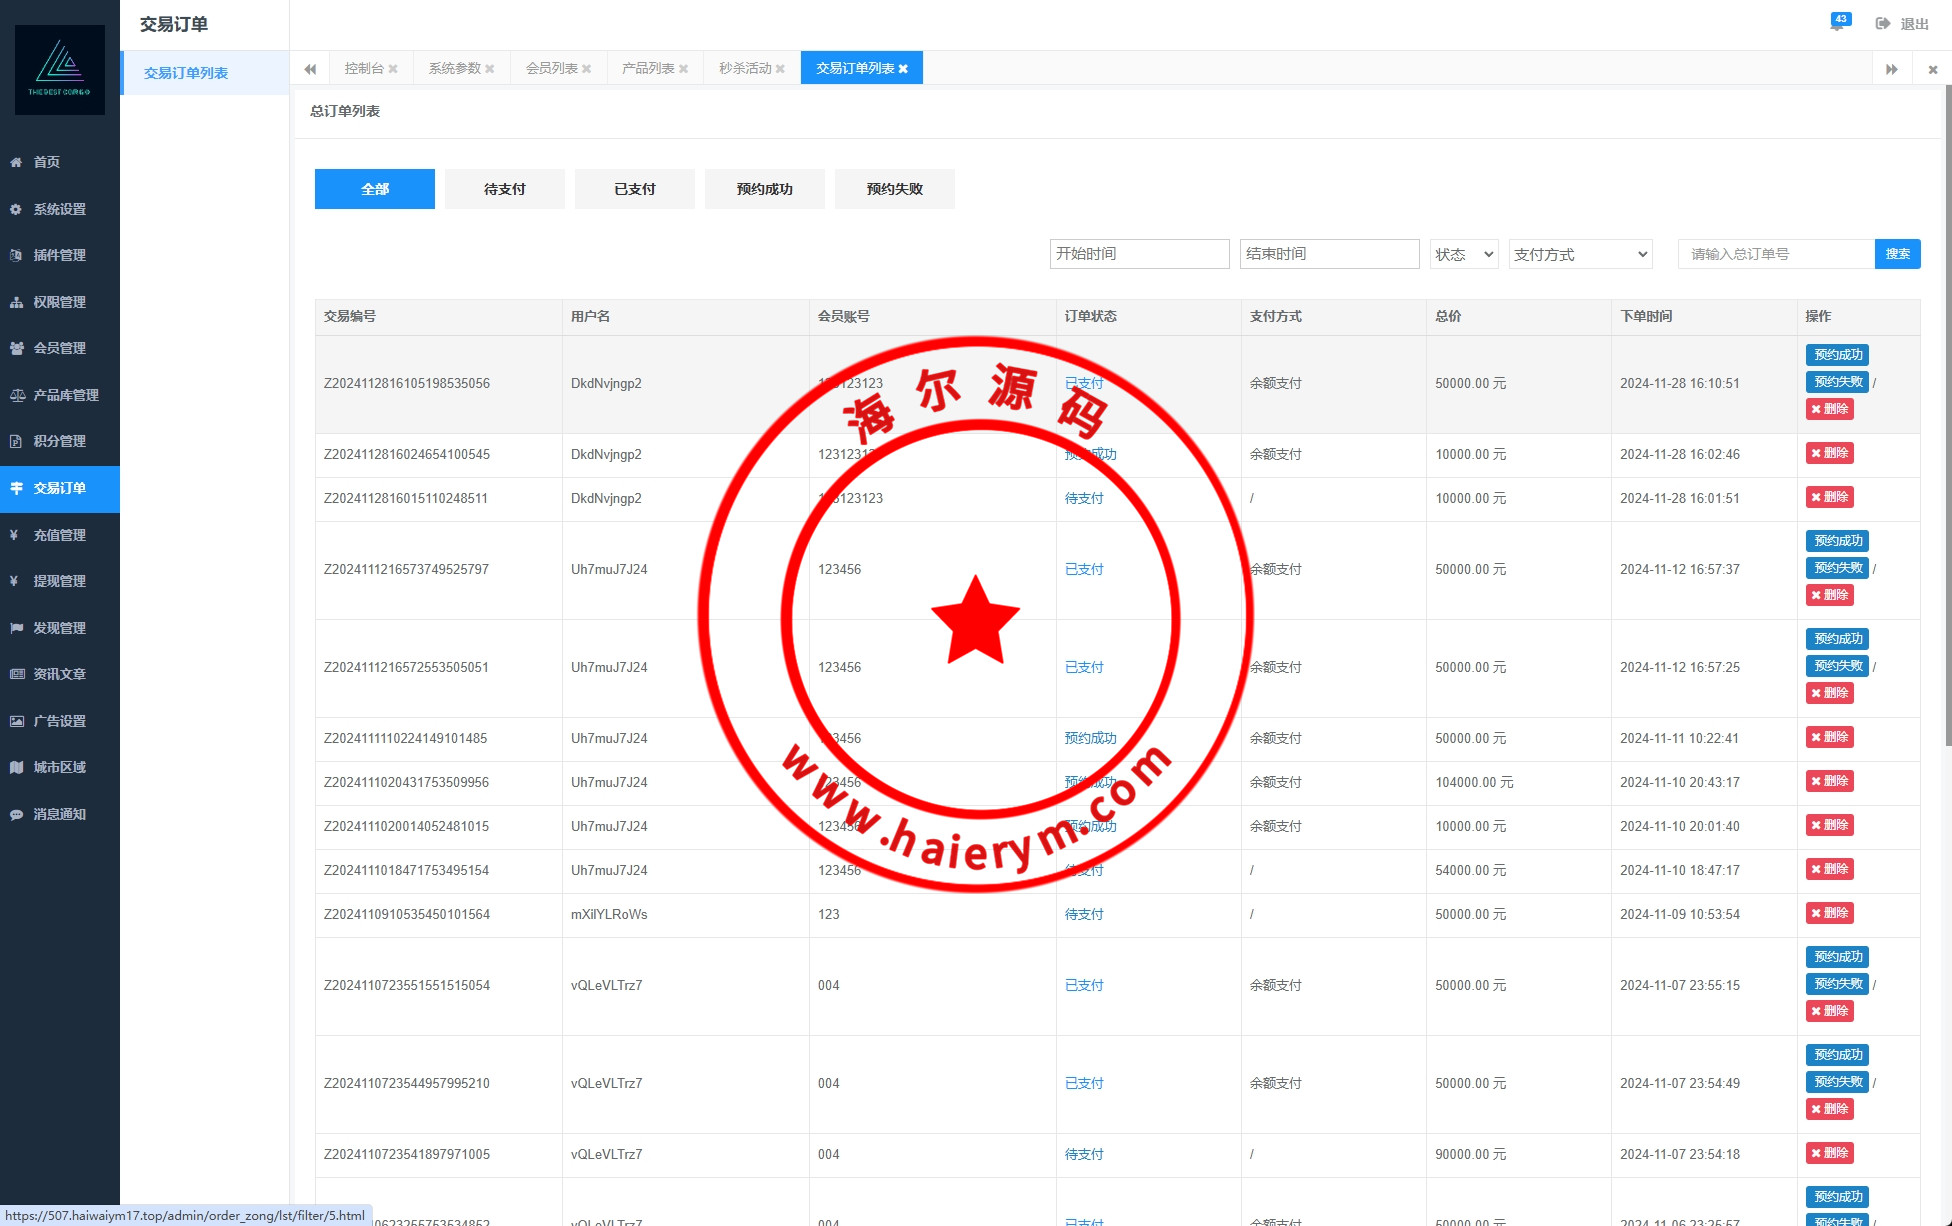Click the newspaper icon for 资讯文章
1952x1226 pixels.
click(x=16, y=674)
